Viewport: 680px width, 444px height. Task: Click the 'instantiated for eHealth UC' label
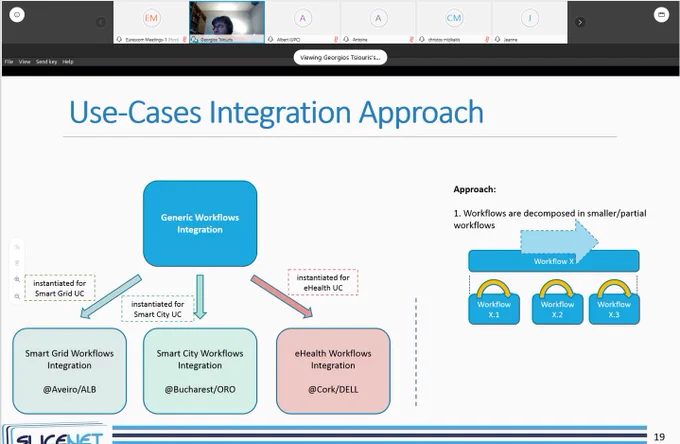(x=323, y=282)
